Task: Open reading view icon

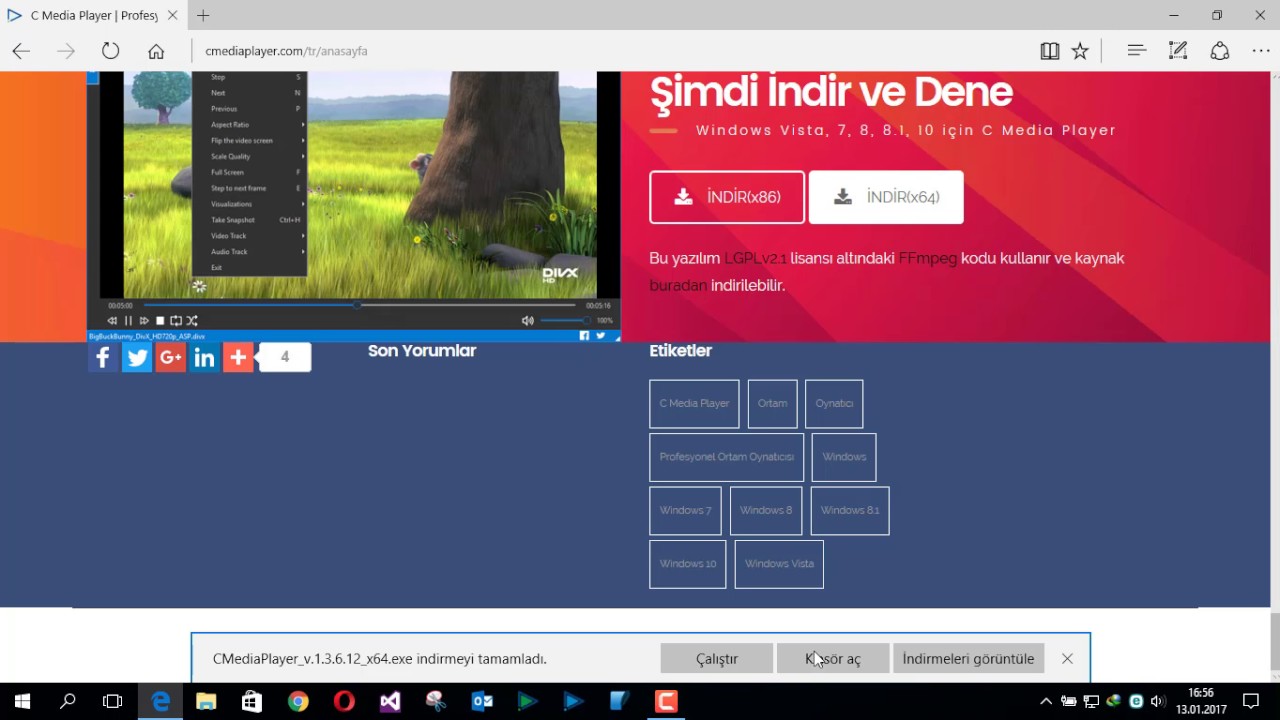Action: coord(1049,51)
